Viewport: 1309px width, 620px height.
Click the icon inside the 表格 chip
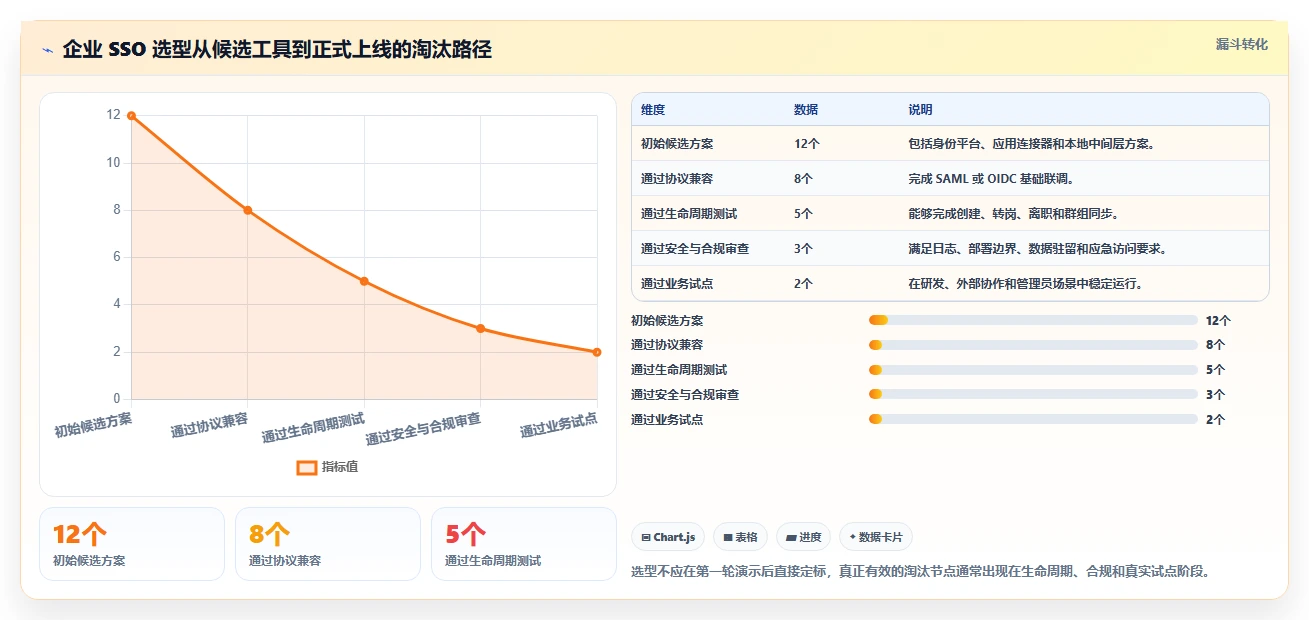point(728,538)
